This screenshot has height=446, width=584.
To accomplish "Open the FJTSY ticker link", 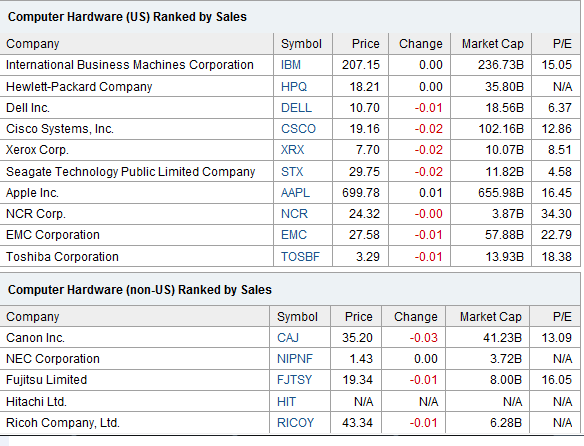I will tap(294, 380).
